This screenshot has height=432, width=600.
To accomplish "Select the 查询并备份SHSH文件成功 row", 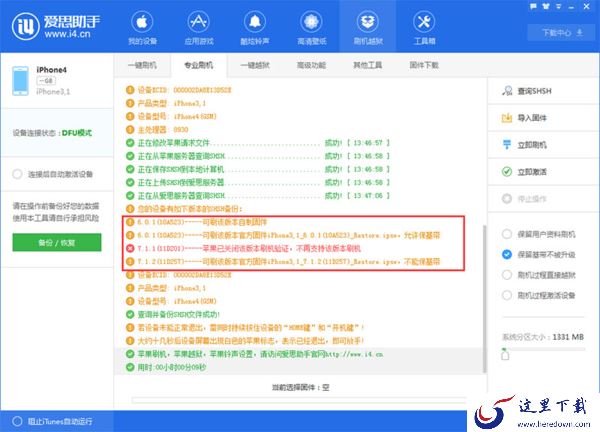I will [173, 315].
